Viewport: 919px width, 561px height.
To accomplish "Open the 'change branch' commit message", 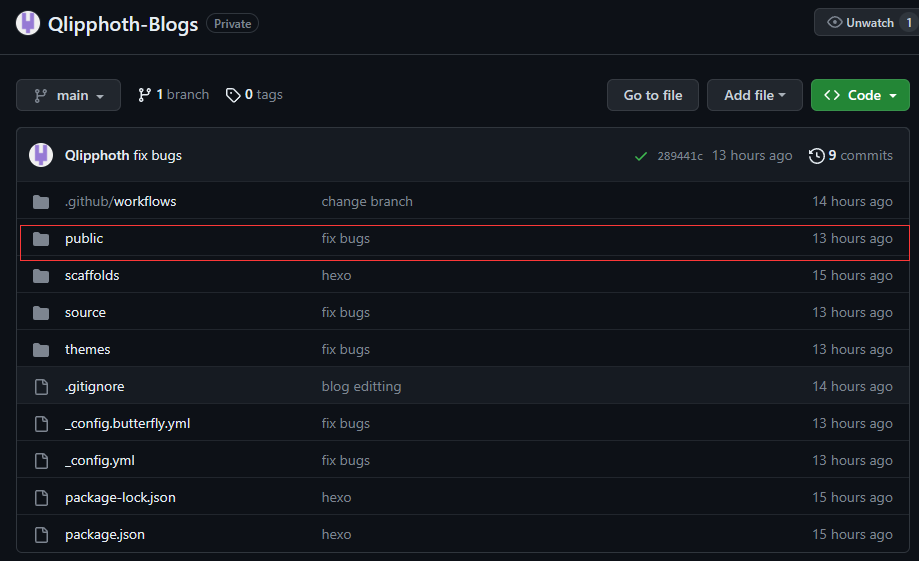I will pos(367,201).
